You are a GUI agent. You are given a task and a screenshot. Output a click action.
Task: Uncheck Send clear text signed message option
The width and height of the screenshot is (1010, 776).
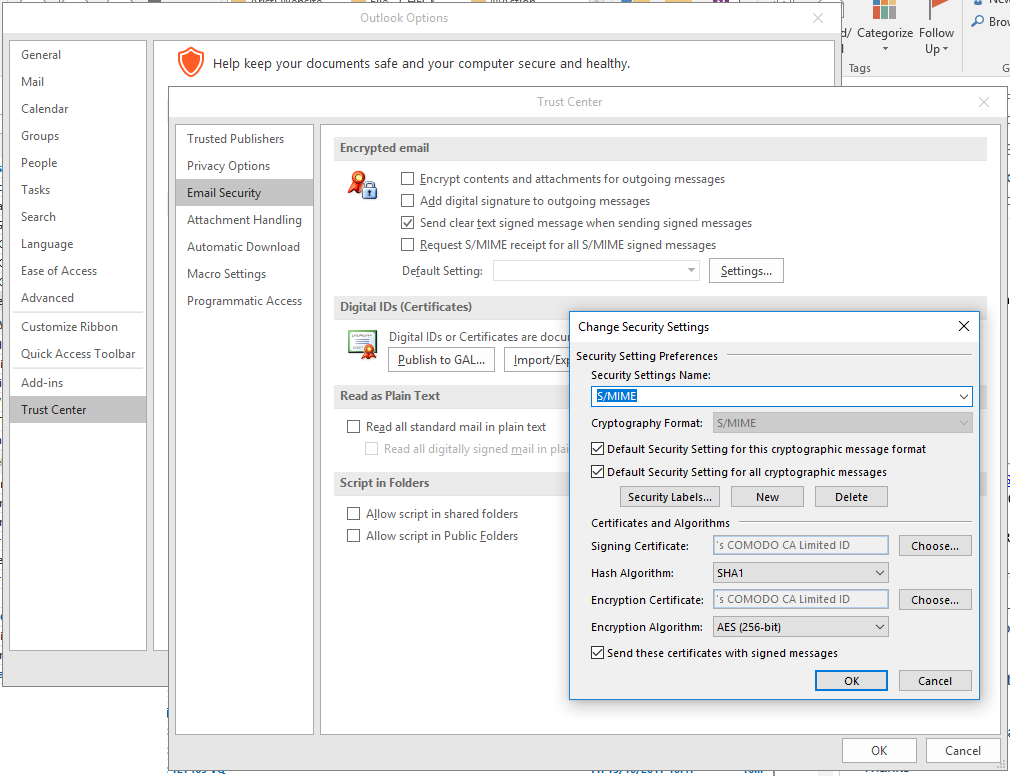(x=407, y=222)
